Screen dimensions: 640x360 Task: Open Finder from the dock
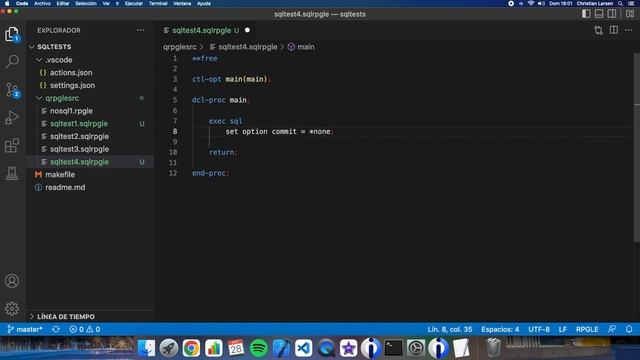pyautogui.click(x=146, y=348)
